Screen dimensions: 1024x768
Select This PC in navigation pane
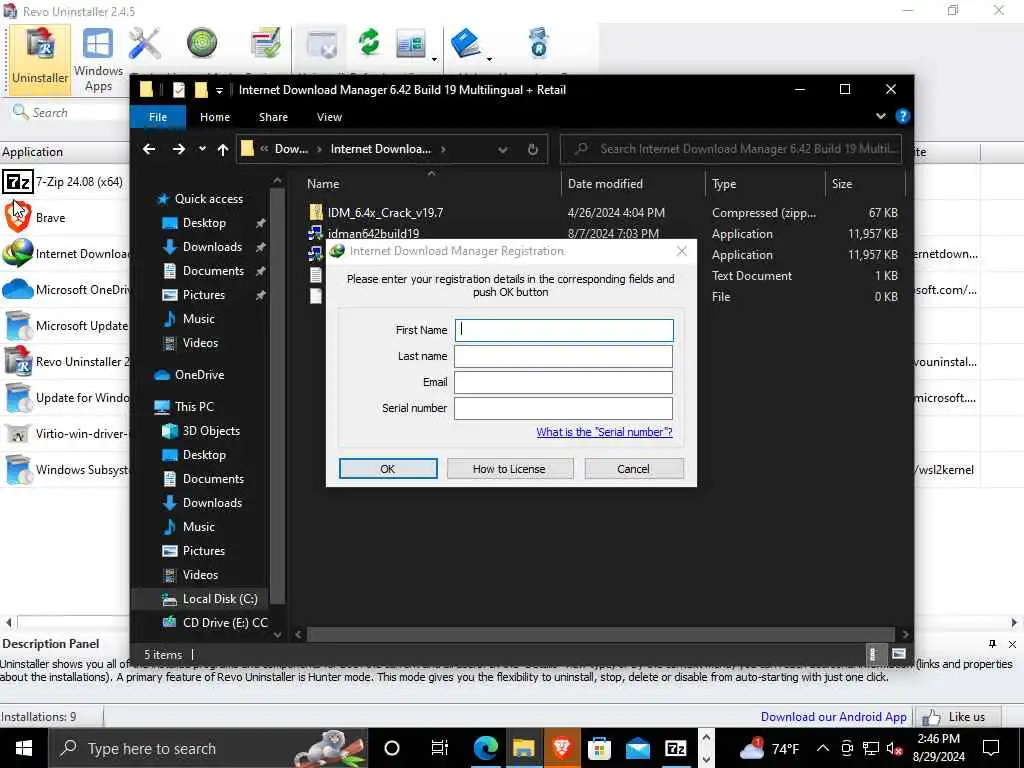click(x=193, y=406)
